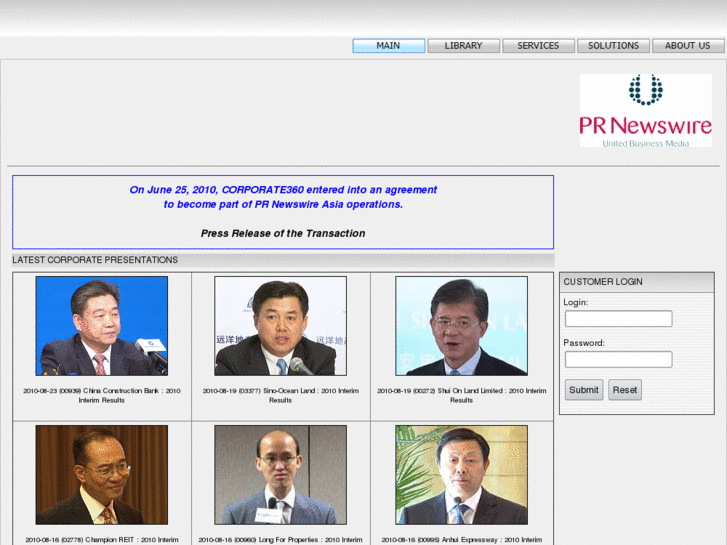Click the LATEST CORPORATE PRESENTATIONS heading
This screenshot has width=727, height=545.
click(x=95, y=260)
